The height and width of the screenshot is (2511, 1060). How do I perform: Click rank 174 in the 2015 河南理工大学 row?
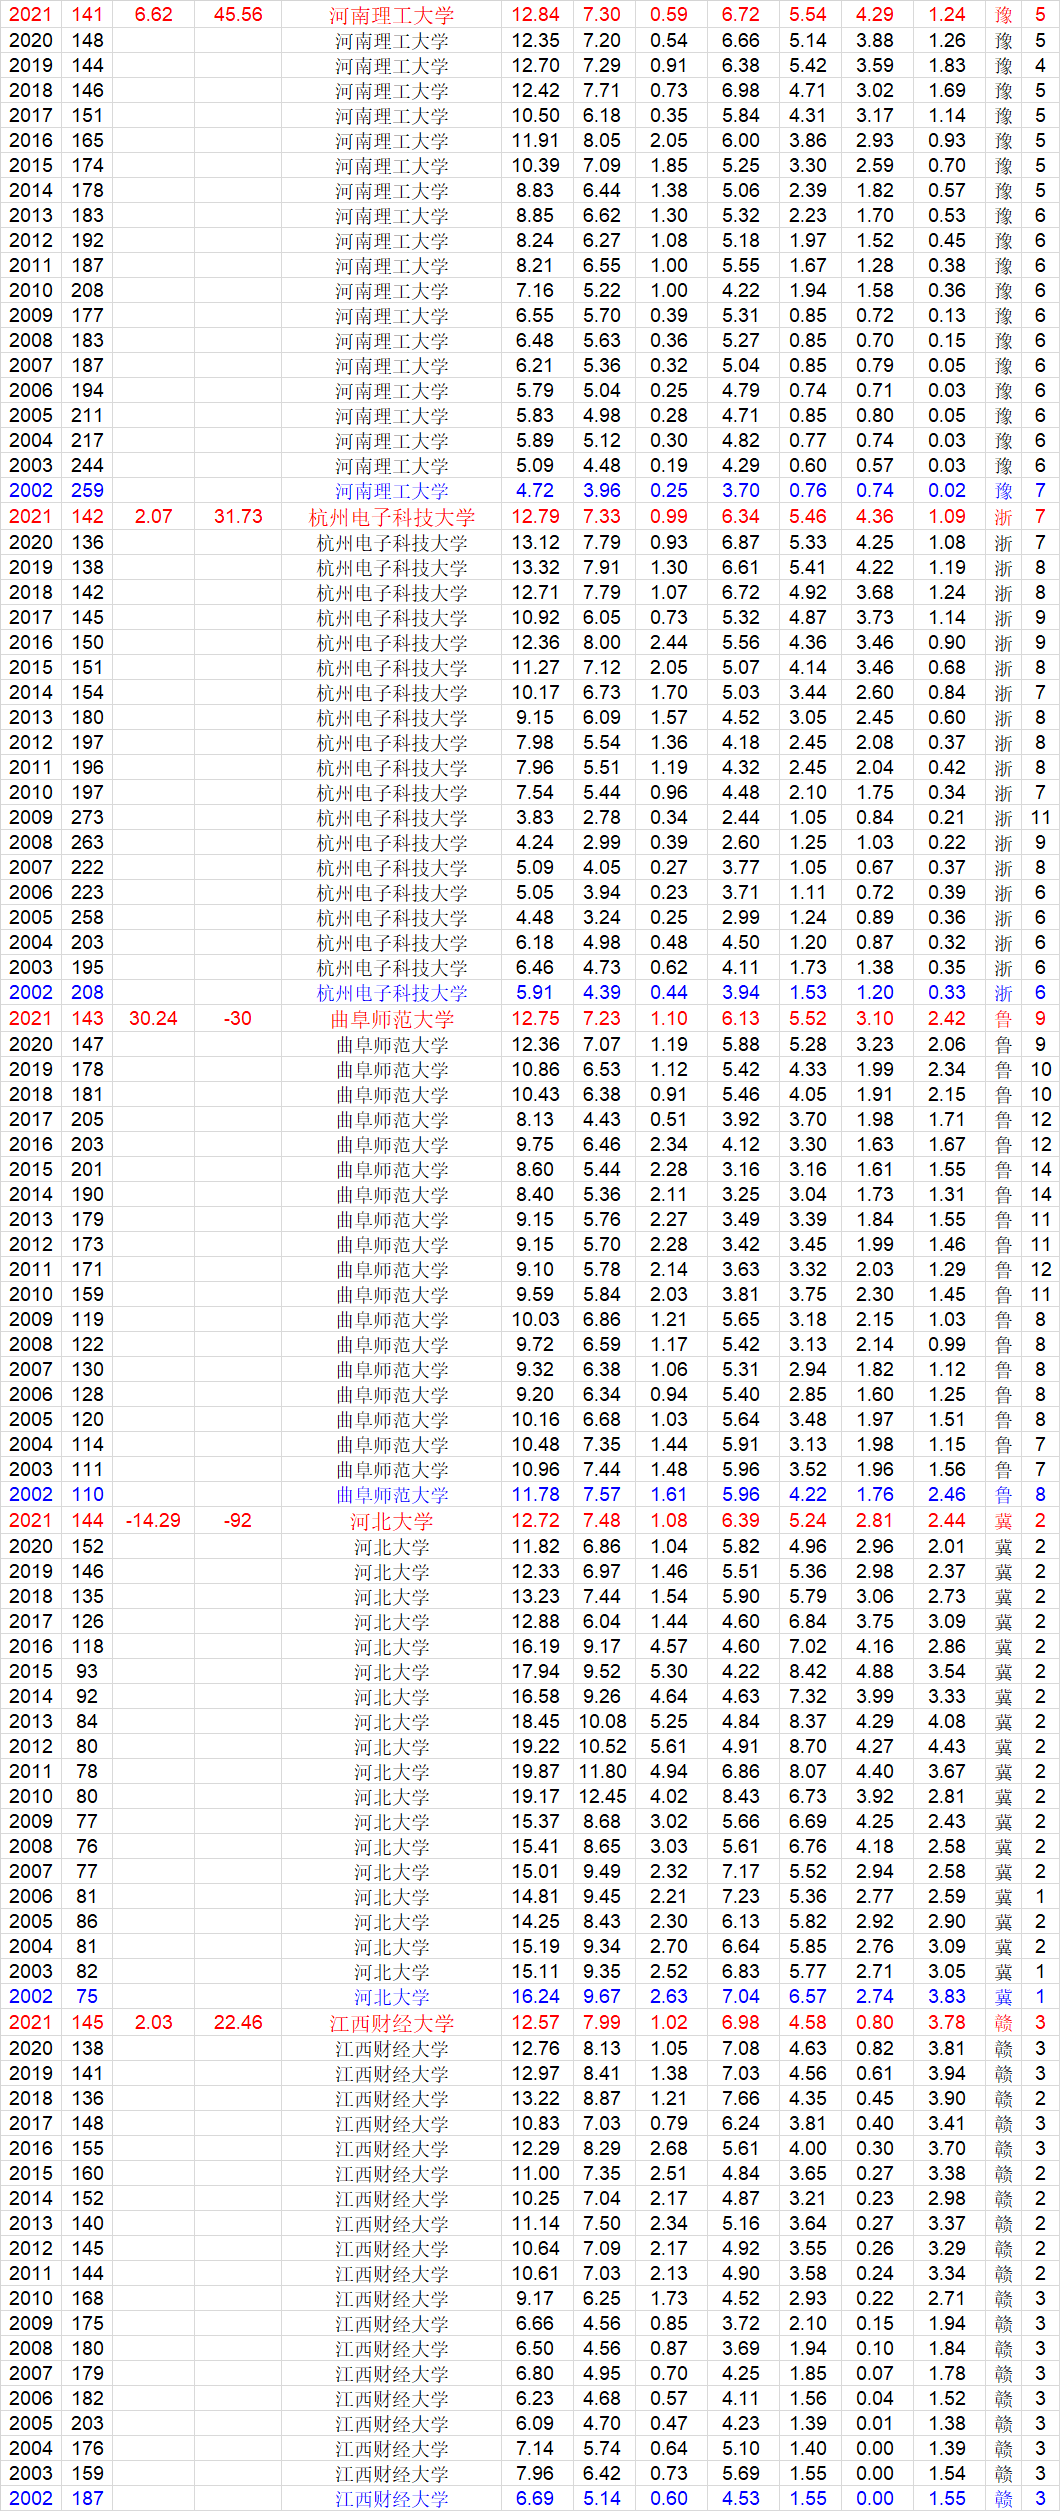(87, 166)
